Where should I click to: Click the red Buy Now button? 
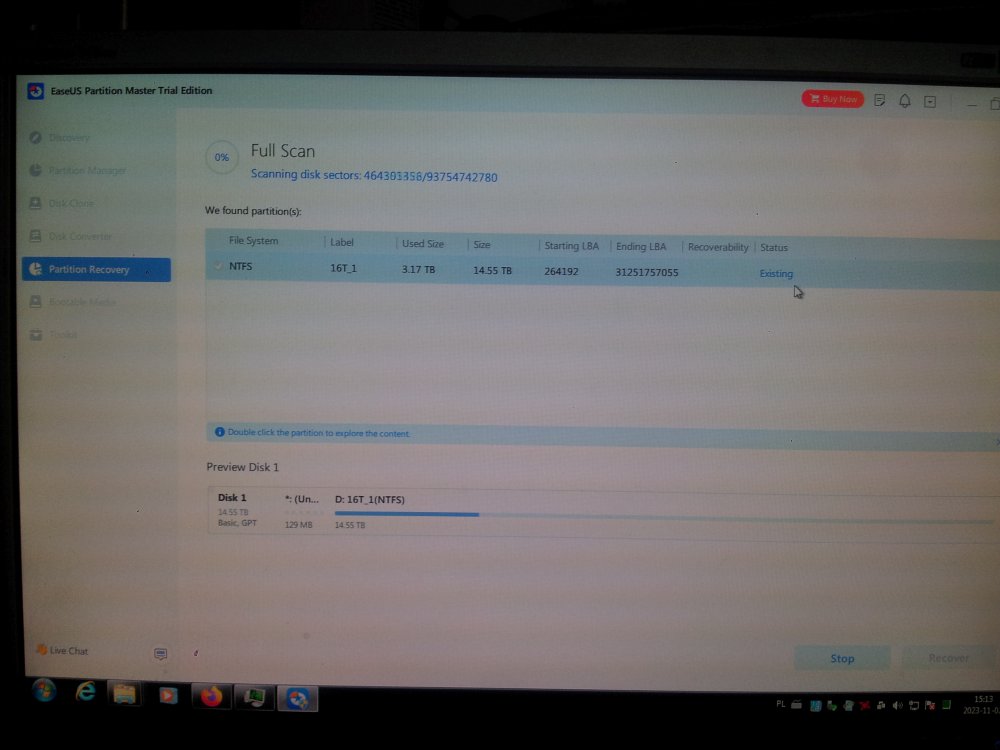coord(832,99)
